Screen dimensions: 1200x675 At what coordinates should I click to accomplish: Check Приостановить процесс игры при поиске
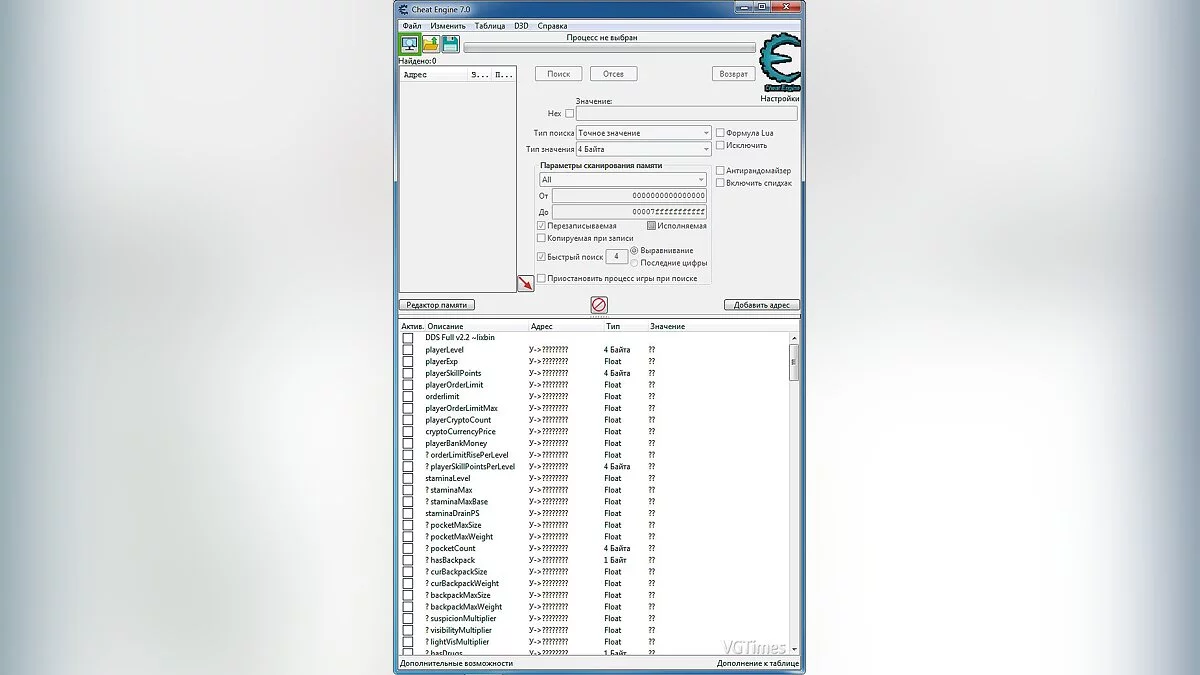coord(541,278)
